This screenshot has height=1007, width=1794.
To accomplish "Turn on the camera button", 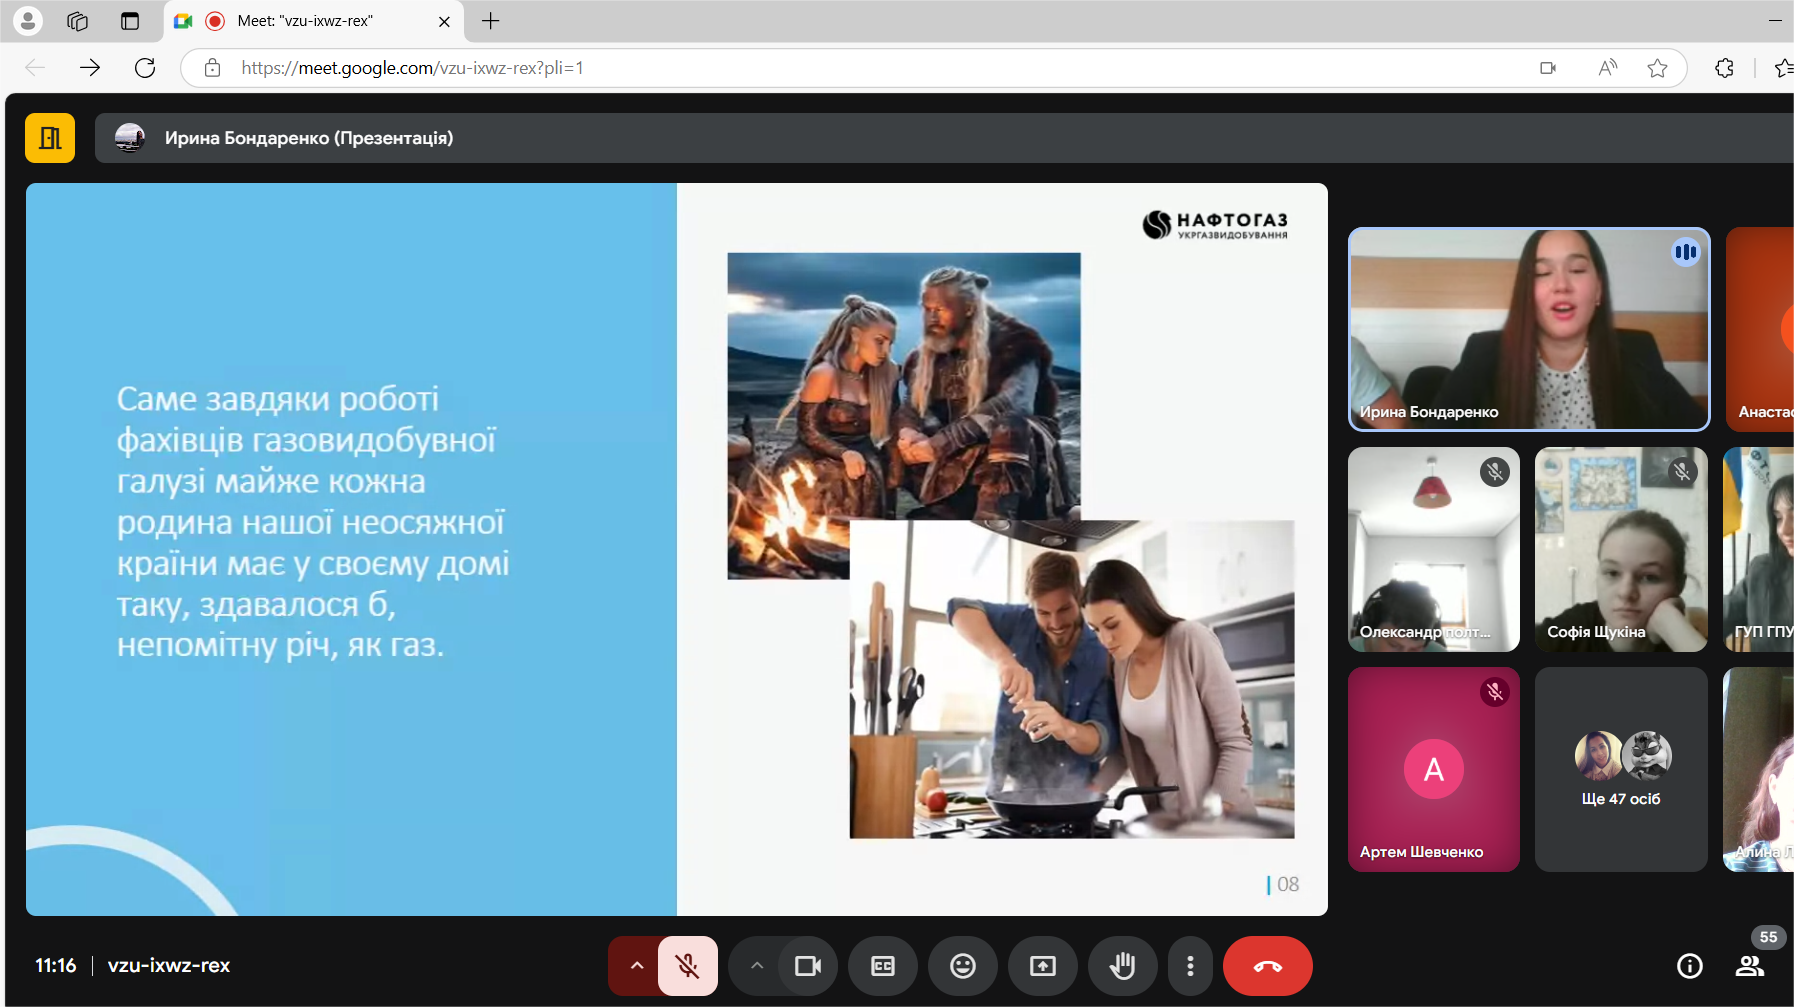I will point(807,966).
